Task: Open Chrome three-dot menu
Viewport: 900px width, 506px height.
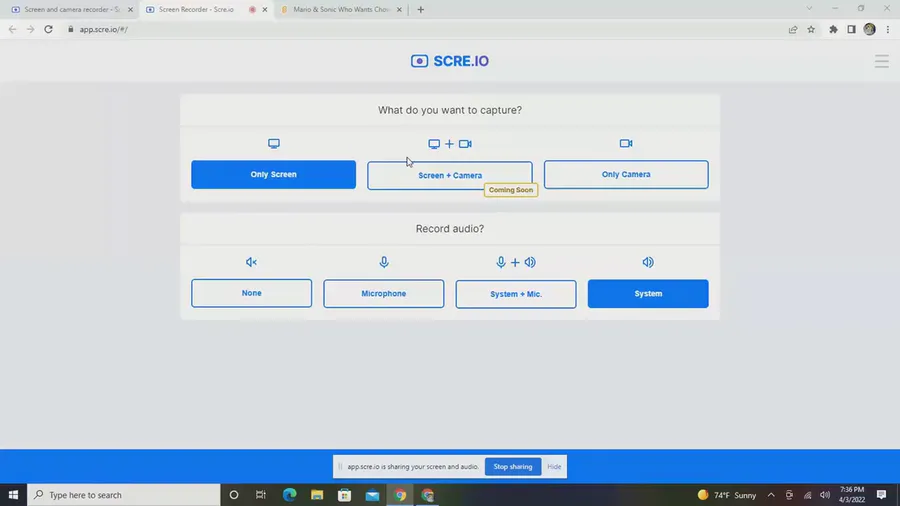Action: pos(887,29)
